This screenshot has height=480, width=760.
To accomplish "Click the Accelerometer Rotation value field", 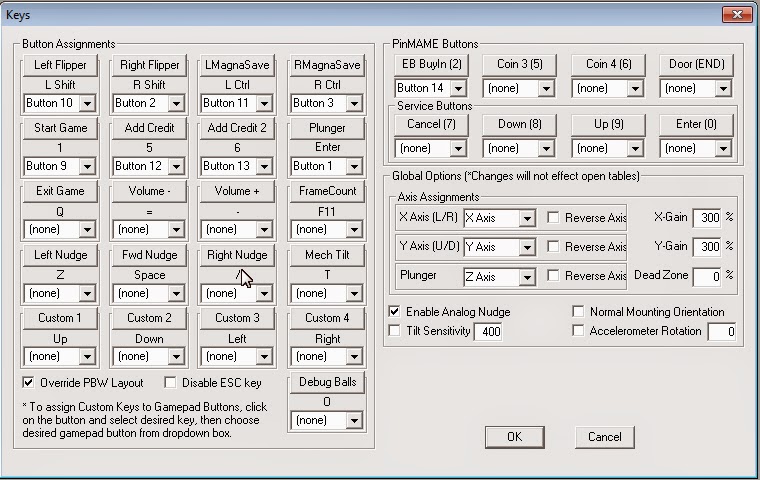I will 722,332.
